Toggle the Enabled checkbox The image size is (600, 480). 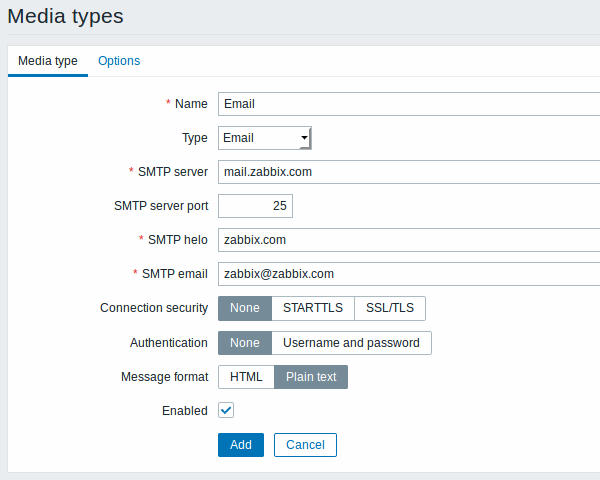point(226,410)
